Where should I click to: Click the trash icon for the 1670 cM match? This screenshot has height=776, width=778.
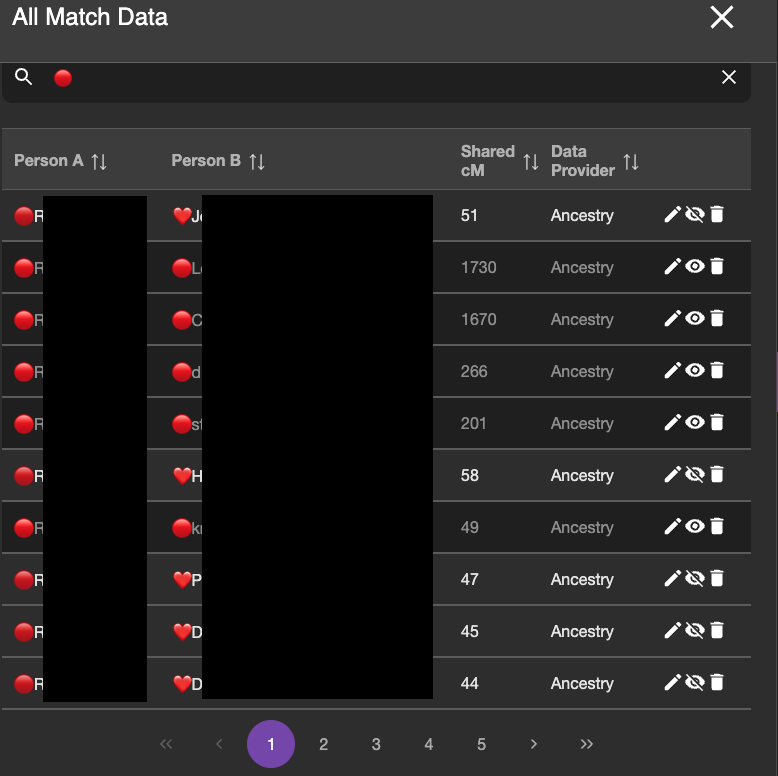click(x=717, y=319)
